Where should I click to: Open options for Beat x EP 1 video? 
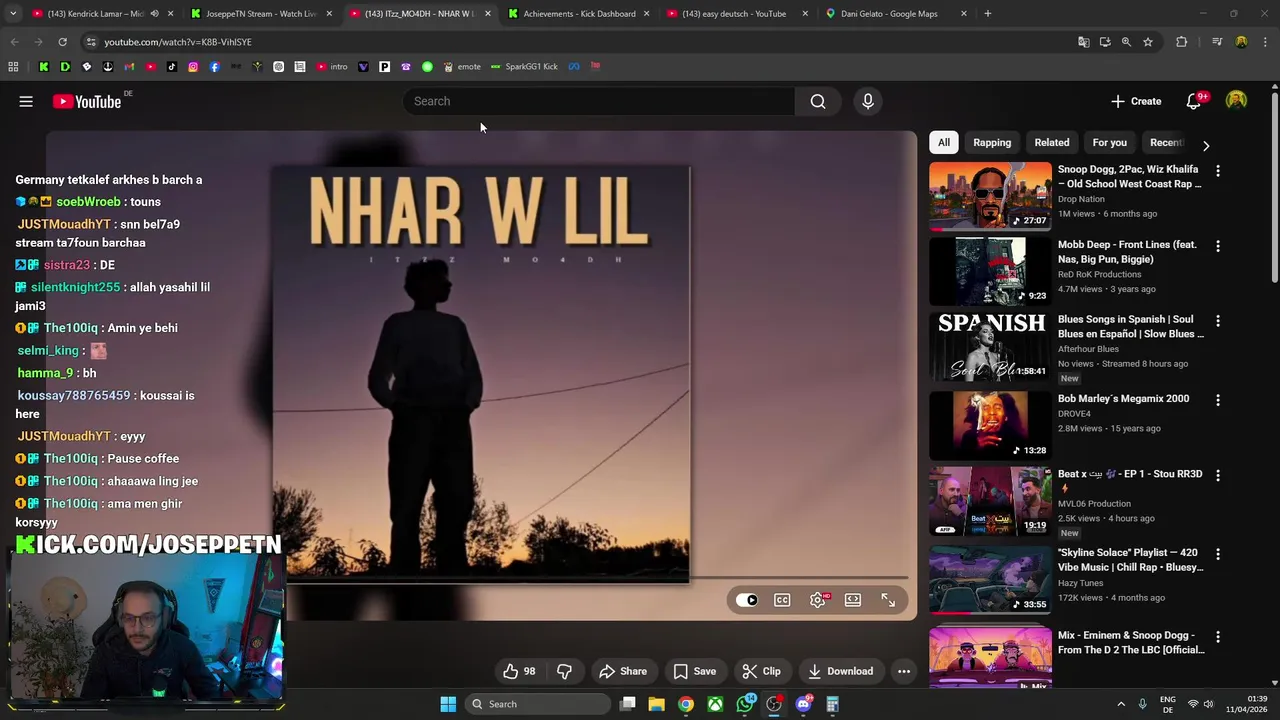[x=1218, y=476]
